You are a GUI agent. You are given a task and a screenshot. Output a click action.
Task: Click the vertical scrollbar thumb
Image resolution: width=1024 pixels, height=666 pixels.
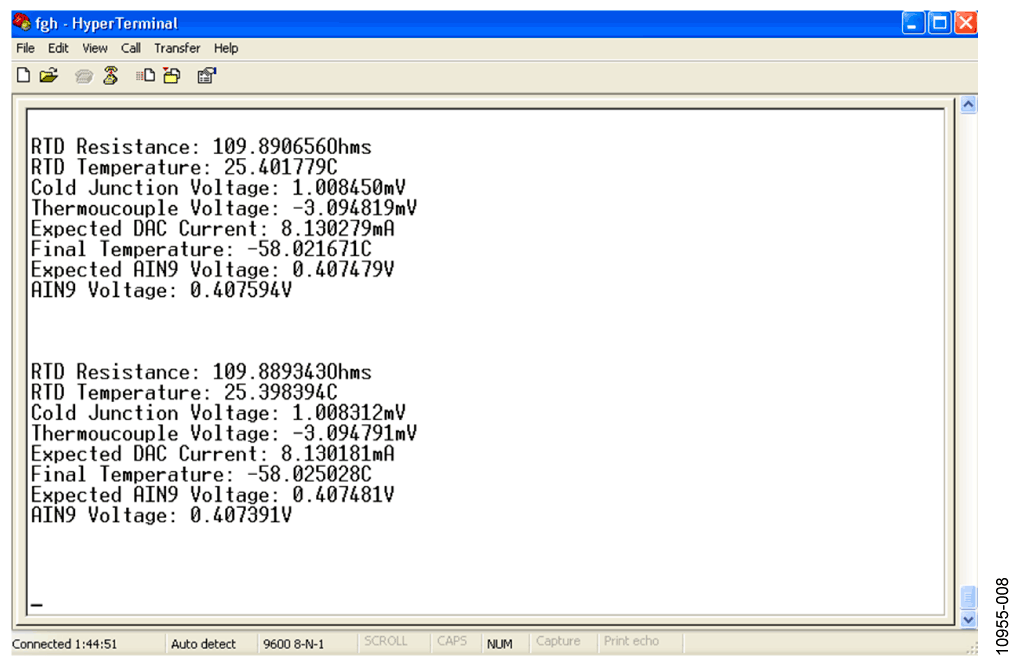click(968, 597)
